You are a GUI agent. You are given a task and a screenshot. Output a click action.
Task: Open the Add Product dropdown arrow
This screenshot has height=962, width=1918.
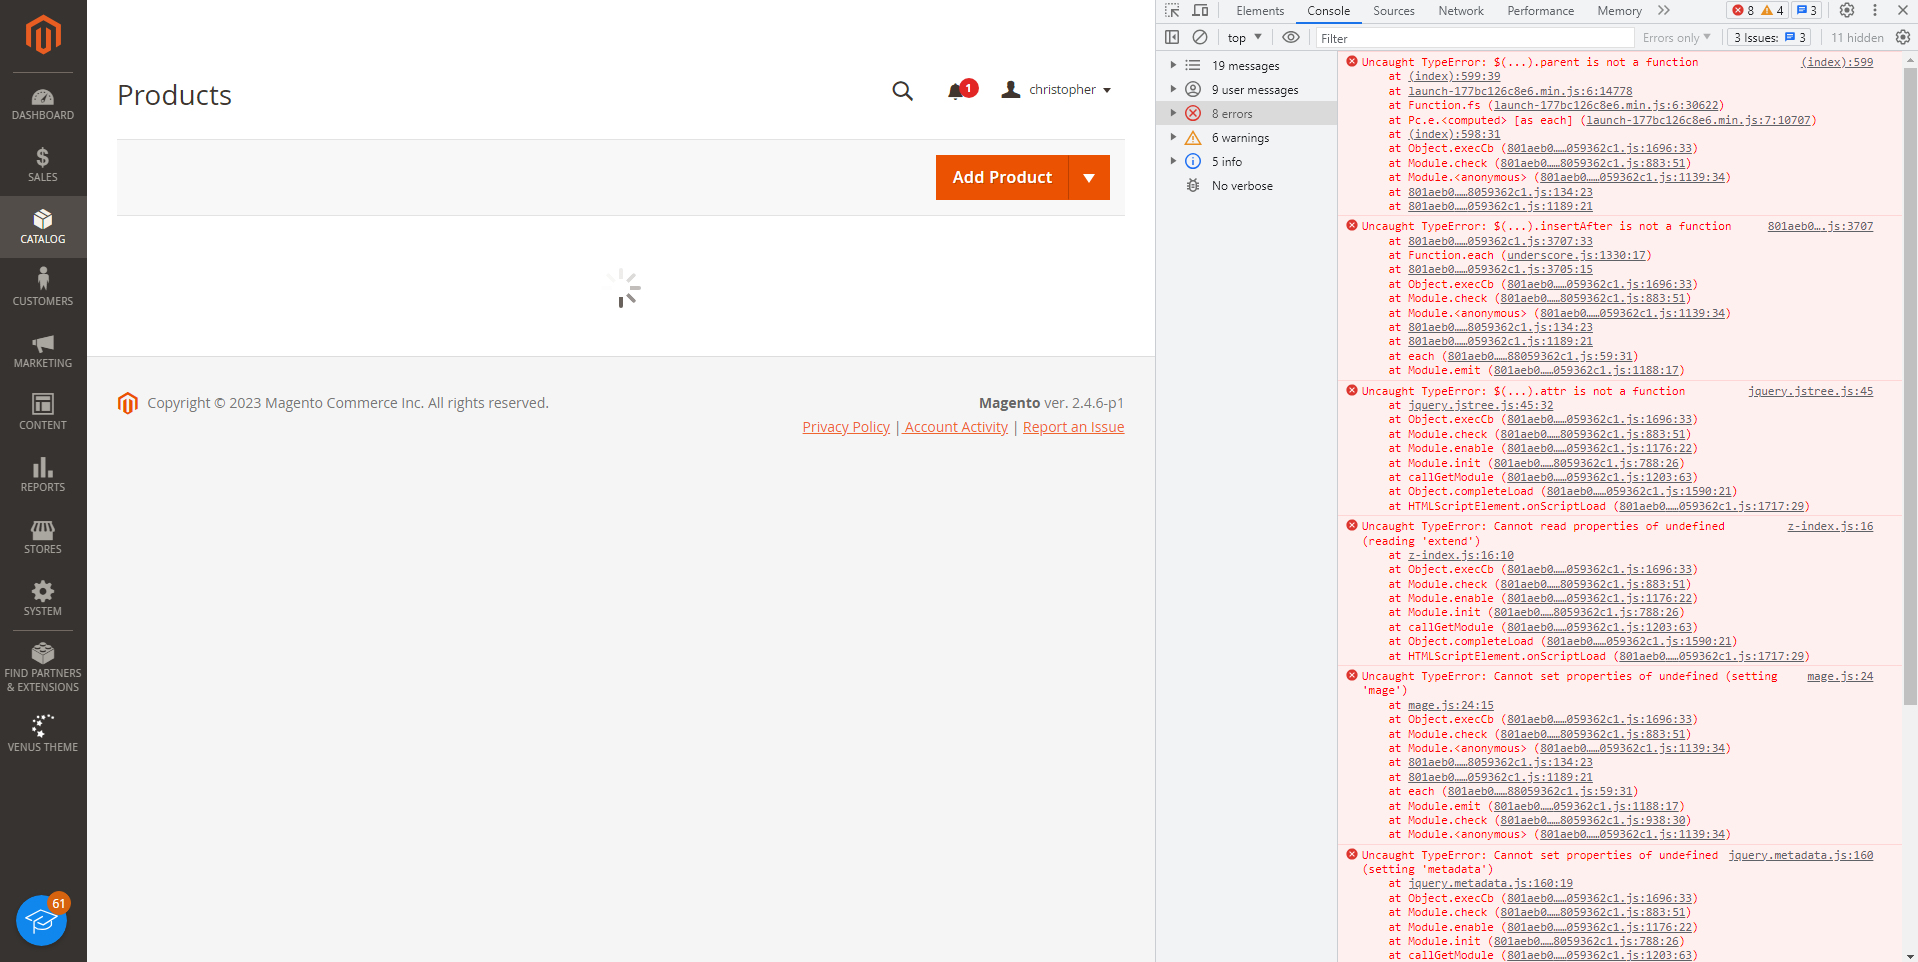(x=1089, y=178)
